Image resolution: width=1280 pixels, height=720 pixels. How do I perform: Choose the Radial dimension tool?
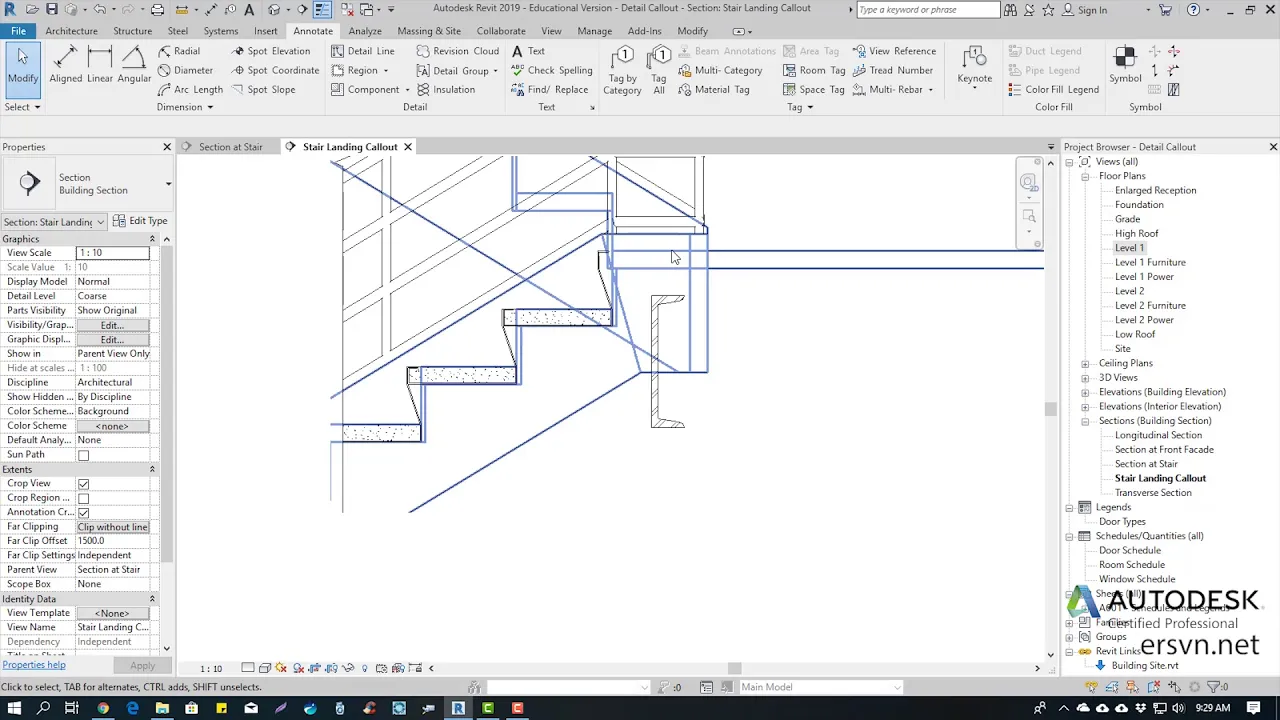pyautogui.click(x=179, y=51)
